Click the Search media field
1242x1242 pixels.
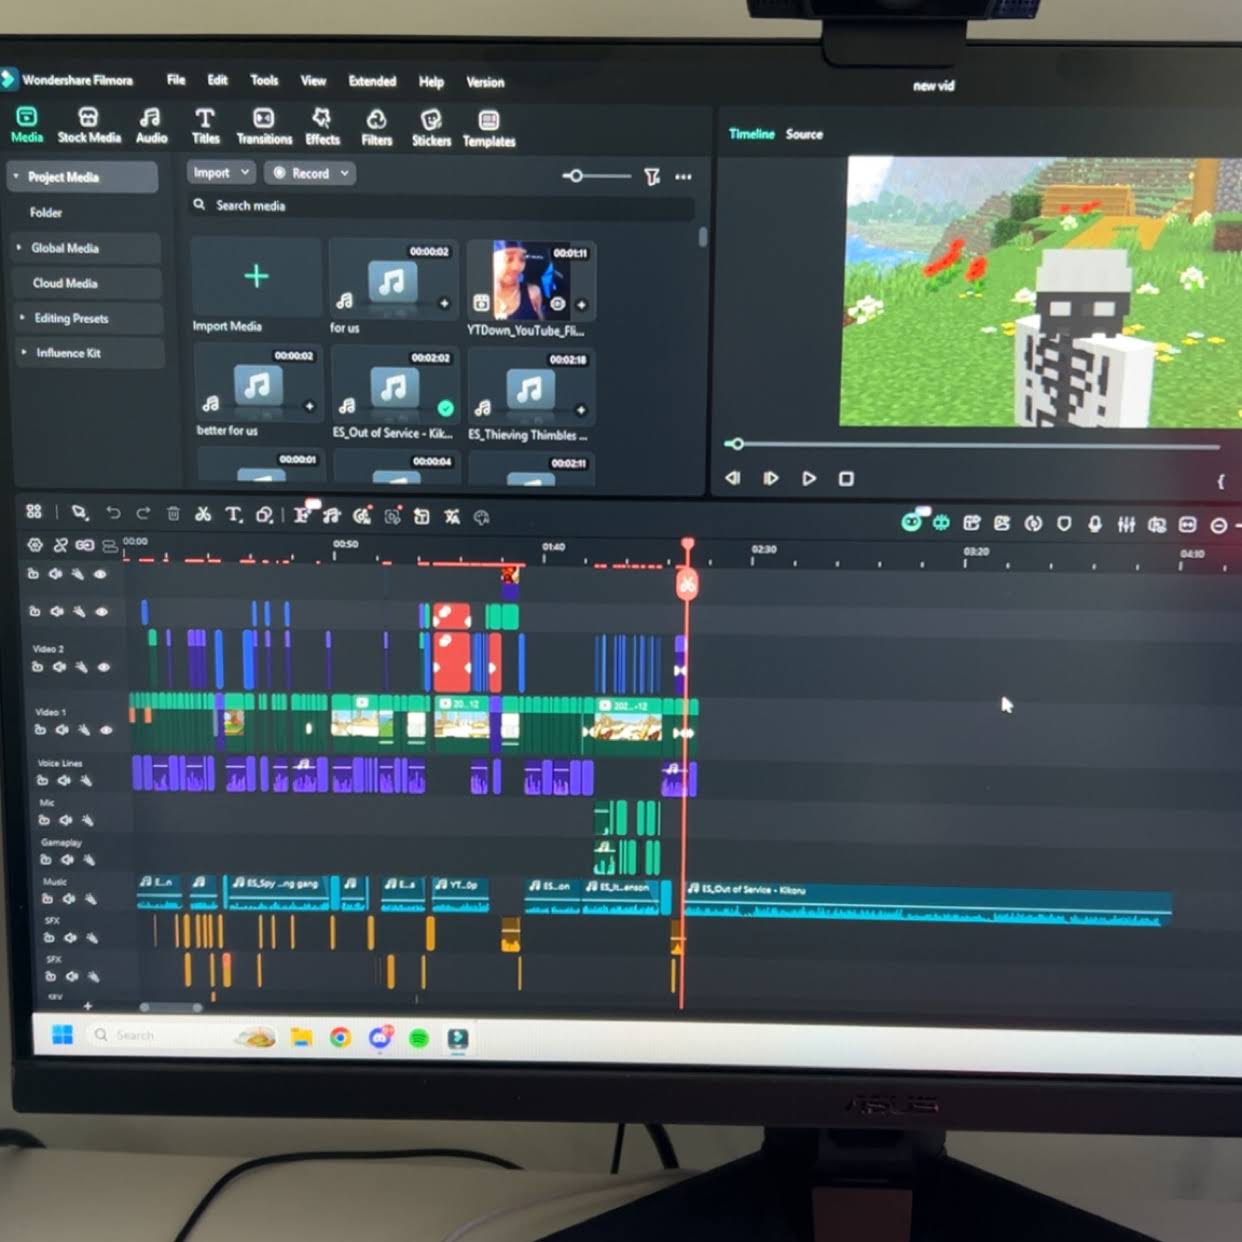point(441,206)
